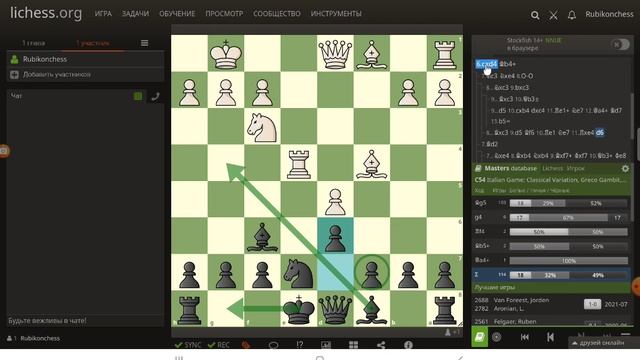The height and width of the screenshot is (360, 640).
Task: Step back one move
Action: coord(550,337)
